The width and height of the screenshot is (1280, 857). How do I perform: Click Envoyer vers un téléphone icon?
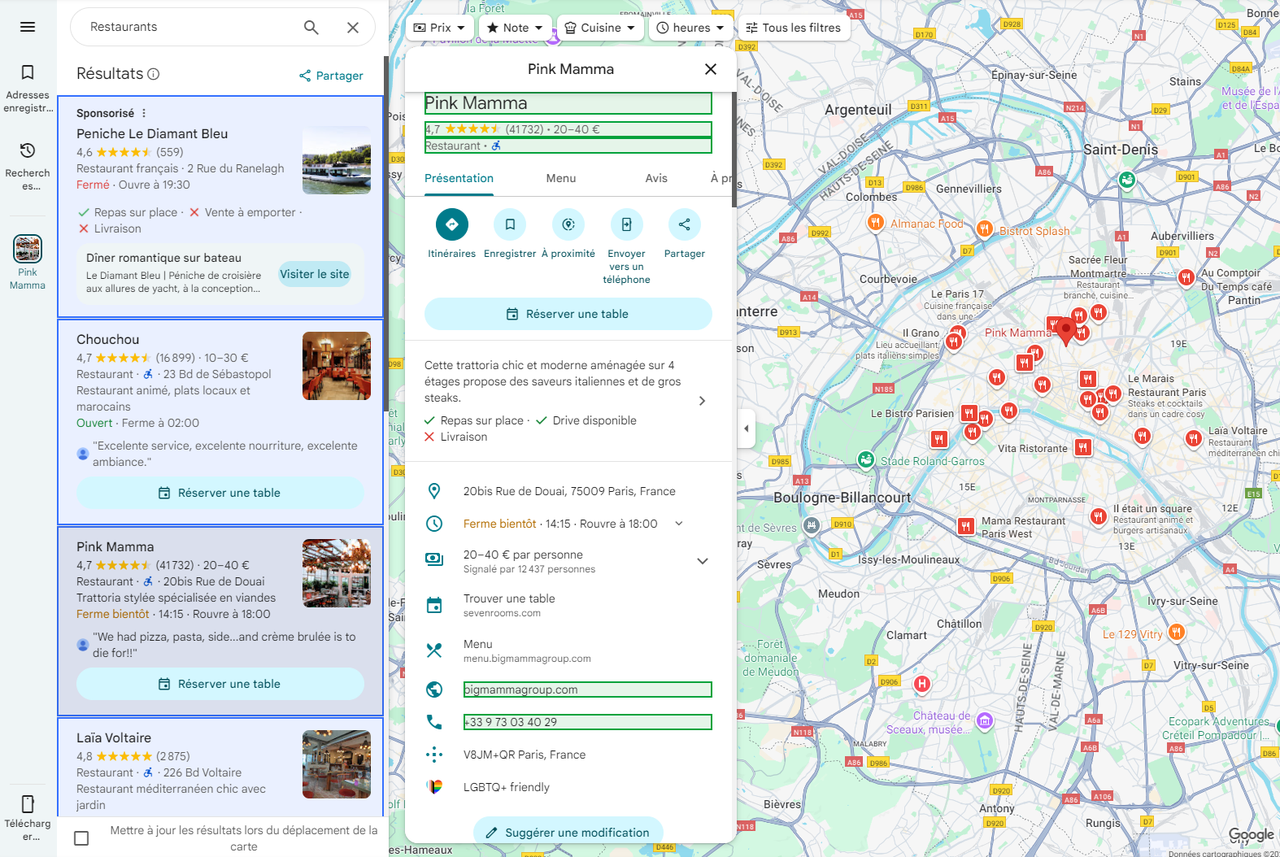pos(626,225)
